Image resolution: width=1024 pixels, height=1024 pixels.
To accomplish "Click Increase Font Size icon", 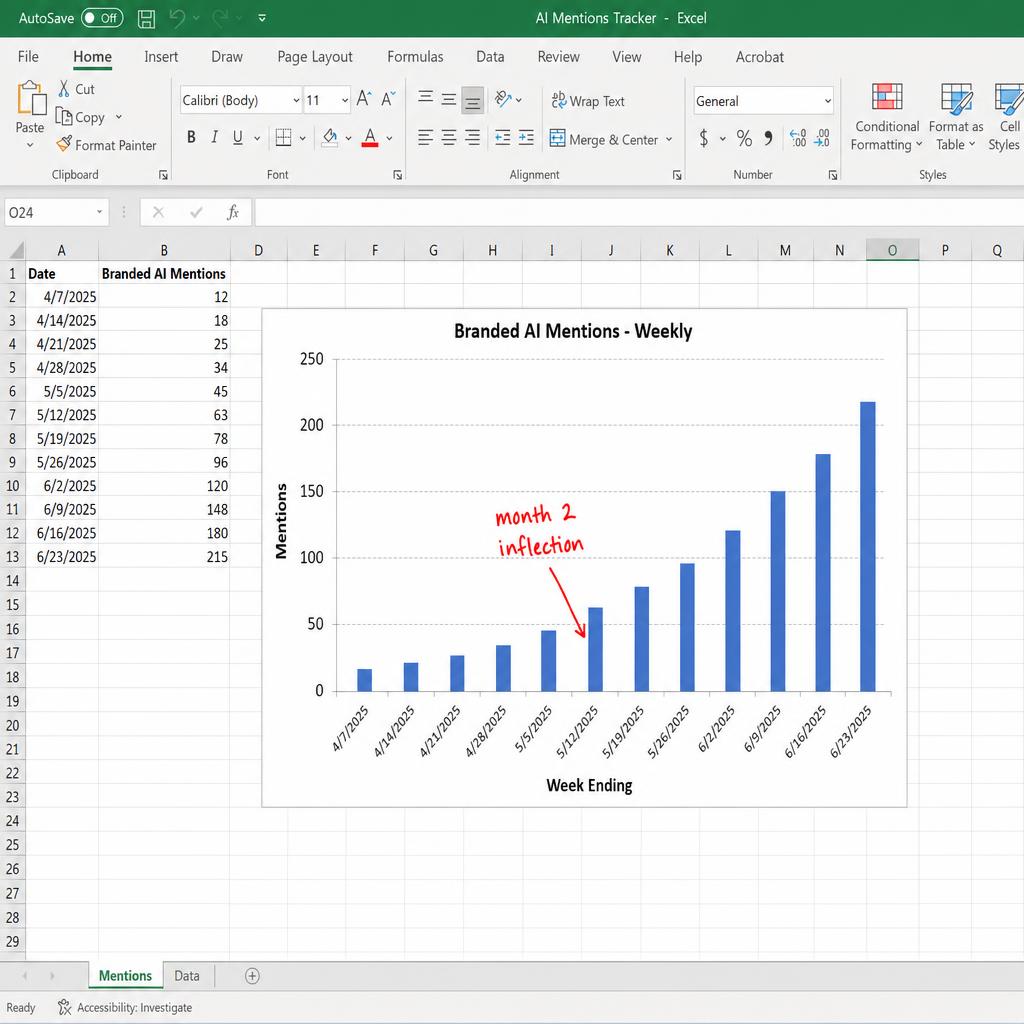I will 364,99.
